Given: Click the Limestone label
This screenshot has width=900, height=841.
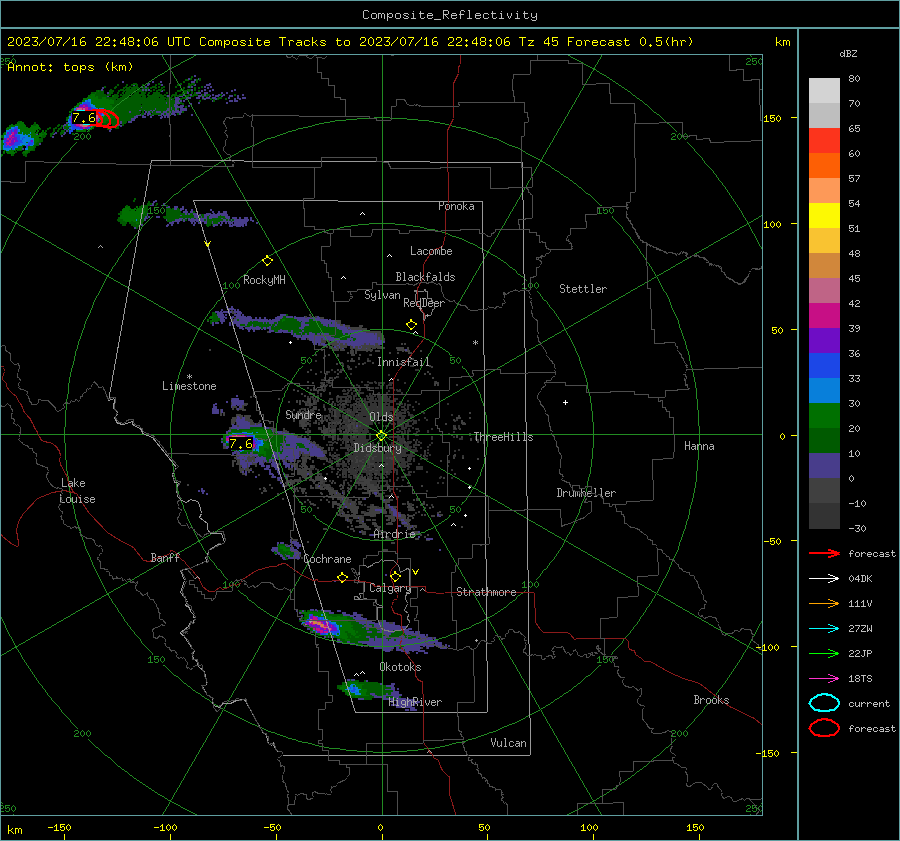Looking at the screenshot, I should pyautogui.click(x=189, y=386).
